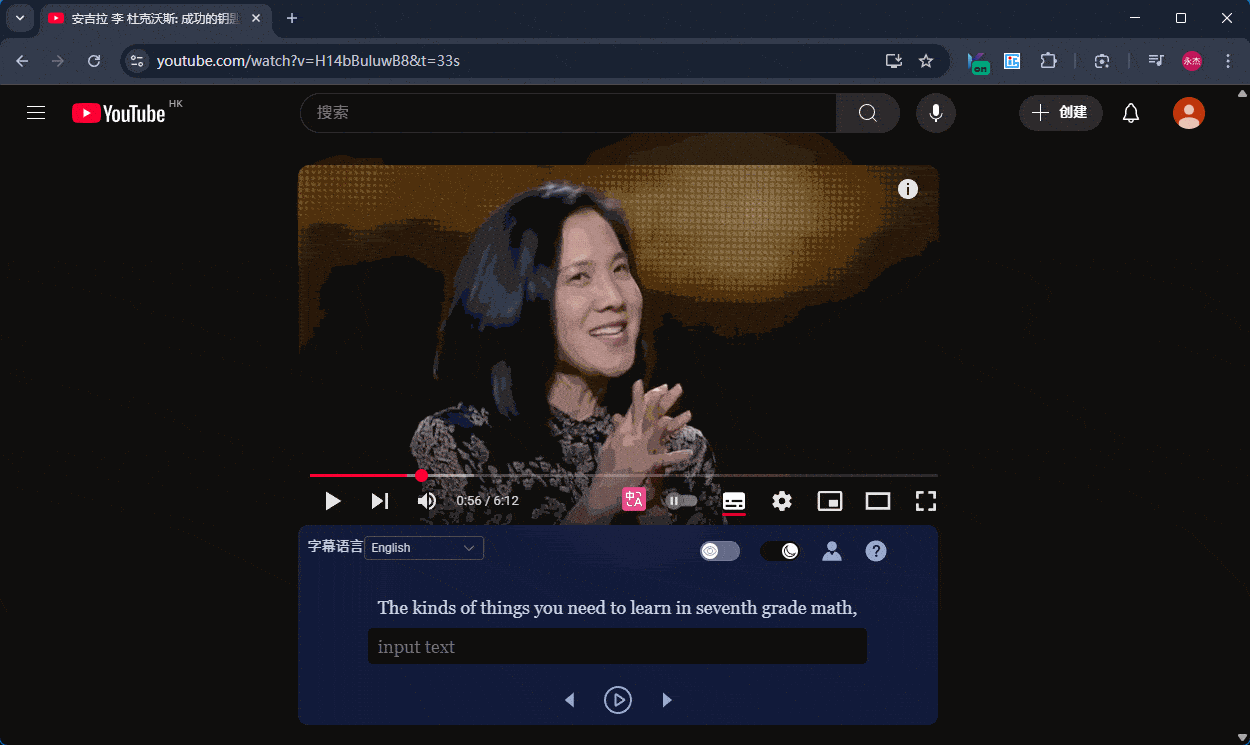Open the YouTube hamburger guide menu
Viewport: 1250px width, 745px height.
[x=36, y=113]
